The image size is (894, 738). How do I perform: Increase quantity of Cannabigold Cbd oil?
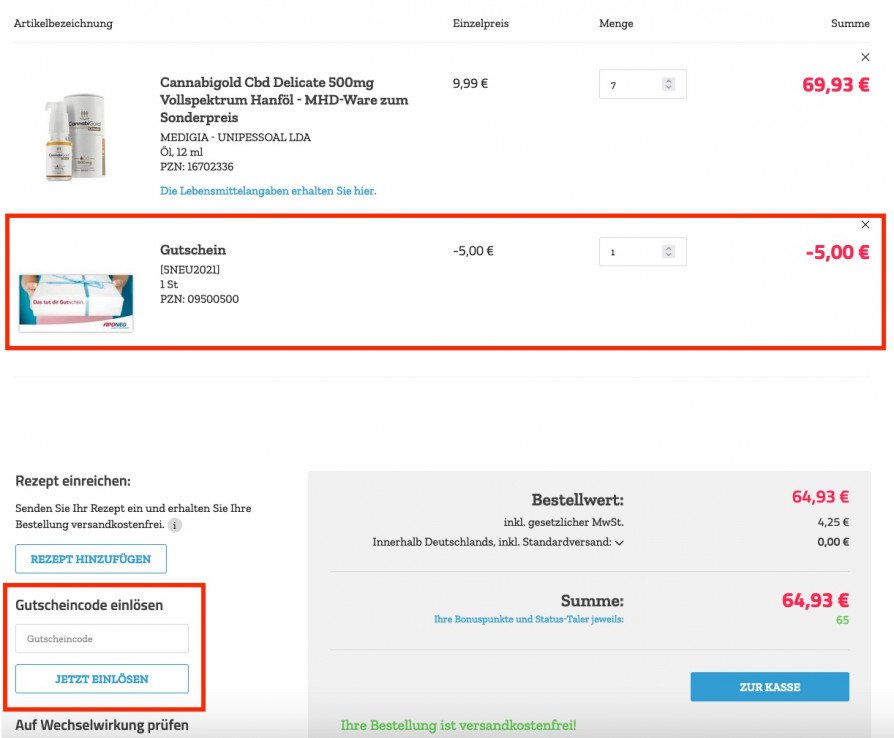[669, 81]
